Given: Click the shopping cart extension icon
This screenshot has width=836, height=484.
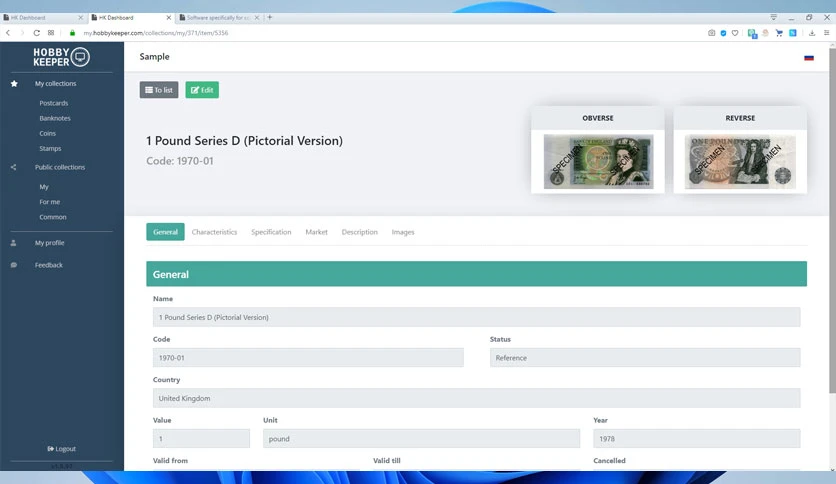Looking at the screenshot, I should tap(779, 33).
